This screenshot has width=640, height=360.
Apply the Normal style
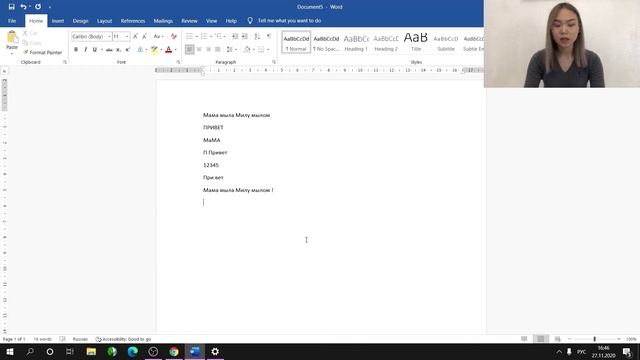pyautogui.click(x=296, y=42)
